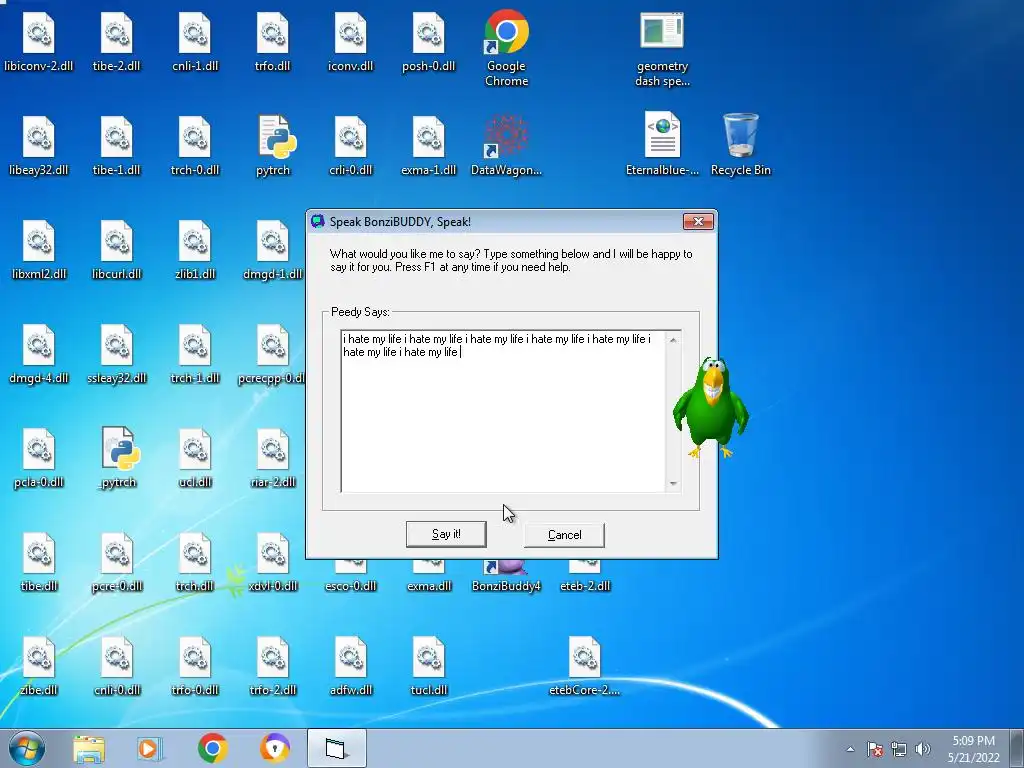Close the Speak BonziBUDDY, Speak! window
Image resolution: width=1024 pixels, height=768 pixels.
tap(698, 221)
